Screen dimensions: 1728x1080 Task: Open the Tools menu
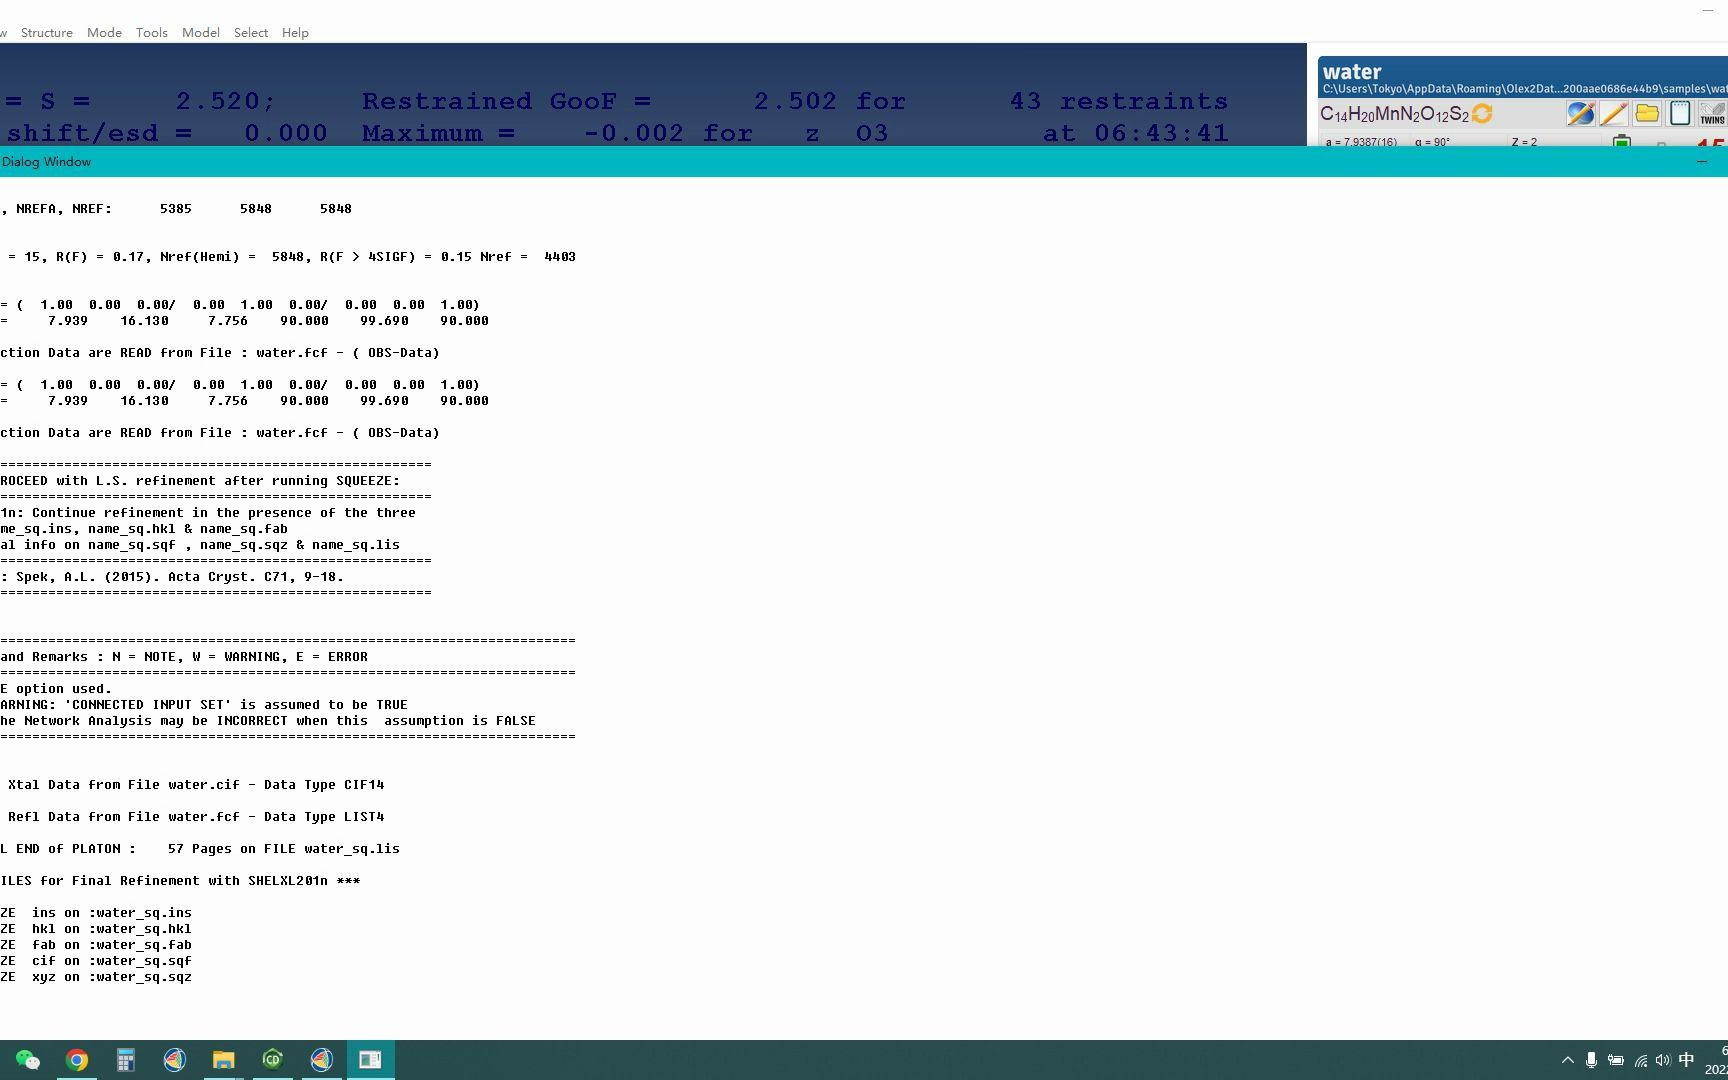[x=152, y=33]
